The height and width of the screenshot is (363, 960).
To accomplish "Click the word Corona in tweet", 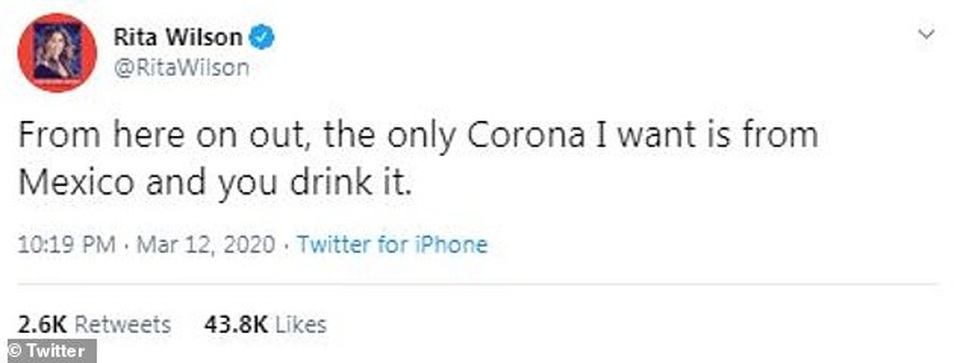I will (x=526, y=136).
